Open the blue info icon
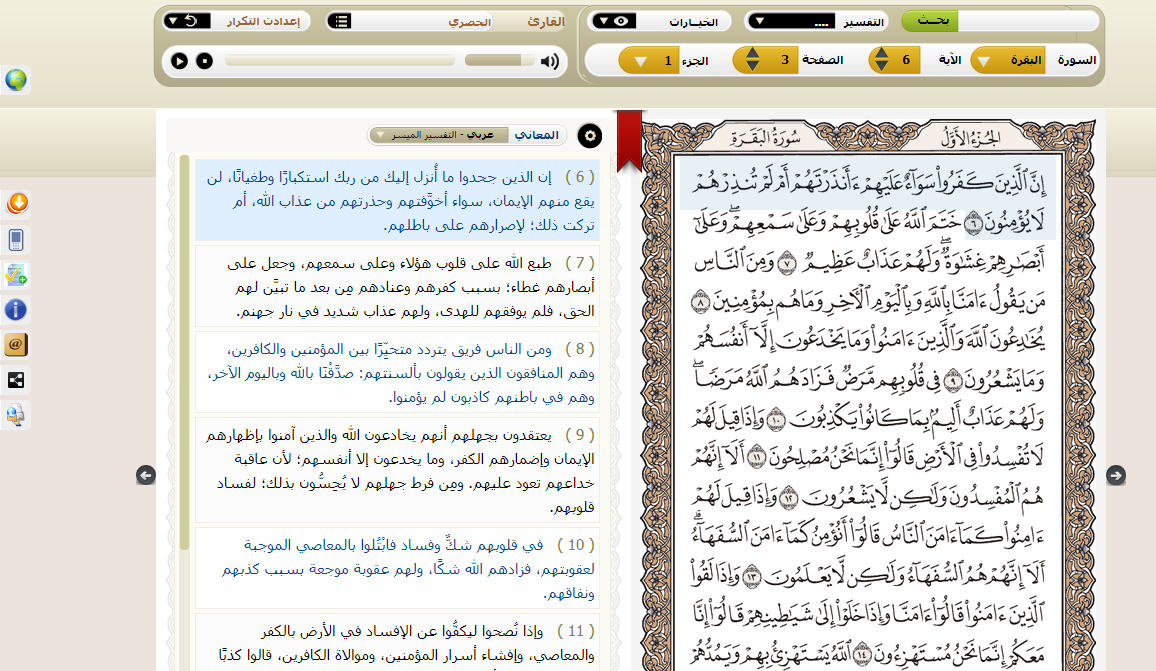The height and width of the screenshot is (671, 1156). tap(16, 310)
